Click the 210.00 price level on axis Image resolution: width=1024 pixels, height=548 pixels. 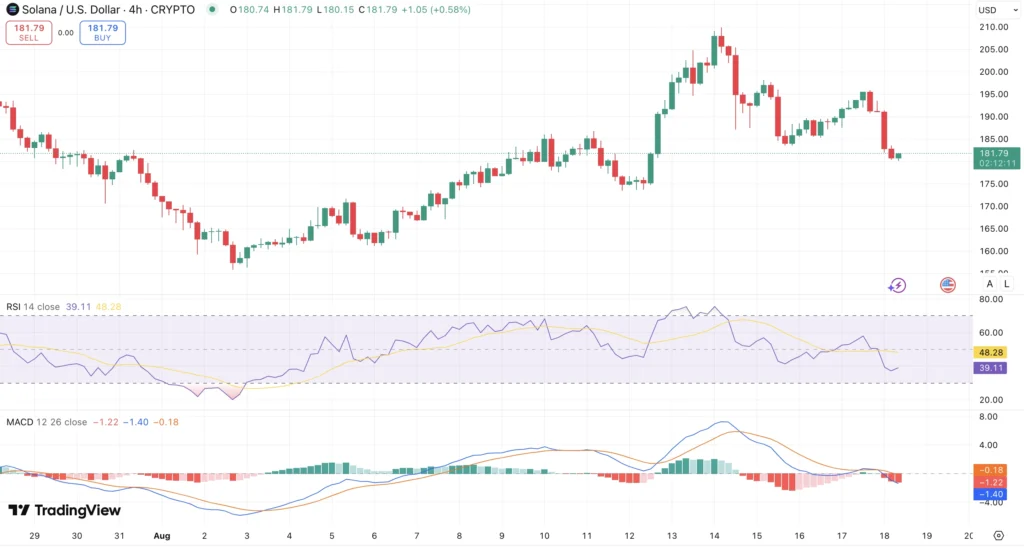click(x=993, y=27)
